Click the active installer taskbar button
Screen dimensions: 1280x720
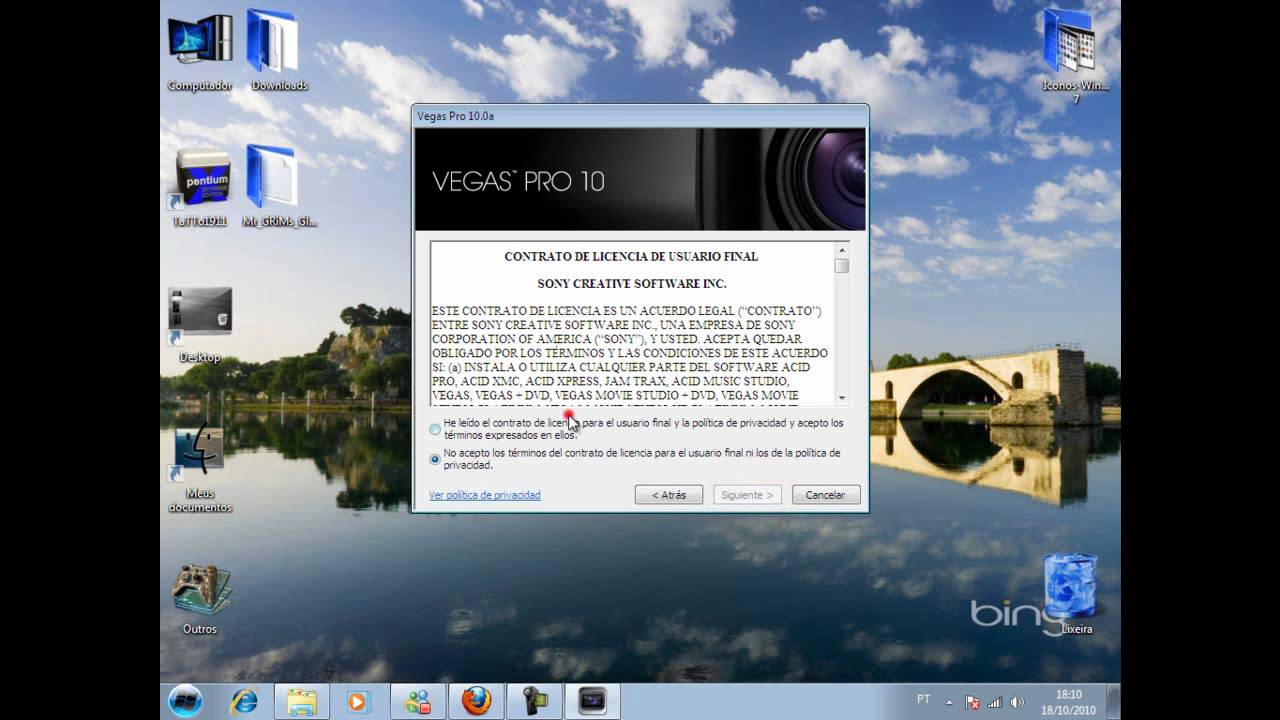click(593, 701)
